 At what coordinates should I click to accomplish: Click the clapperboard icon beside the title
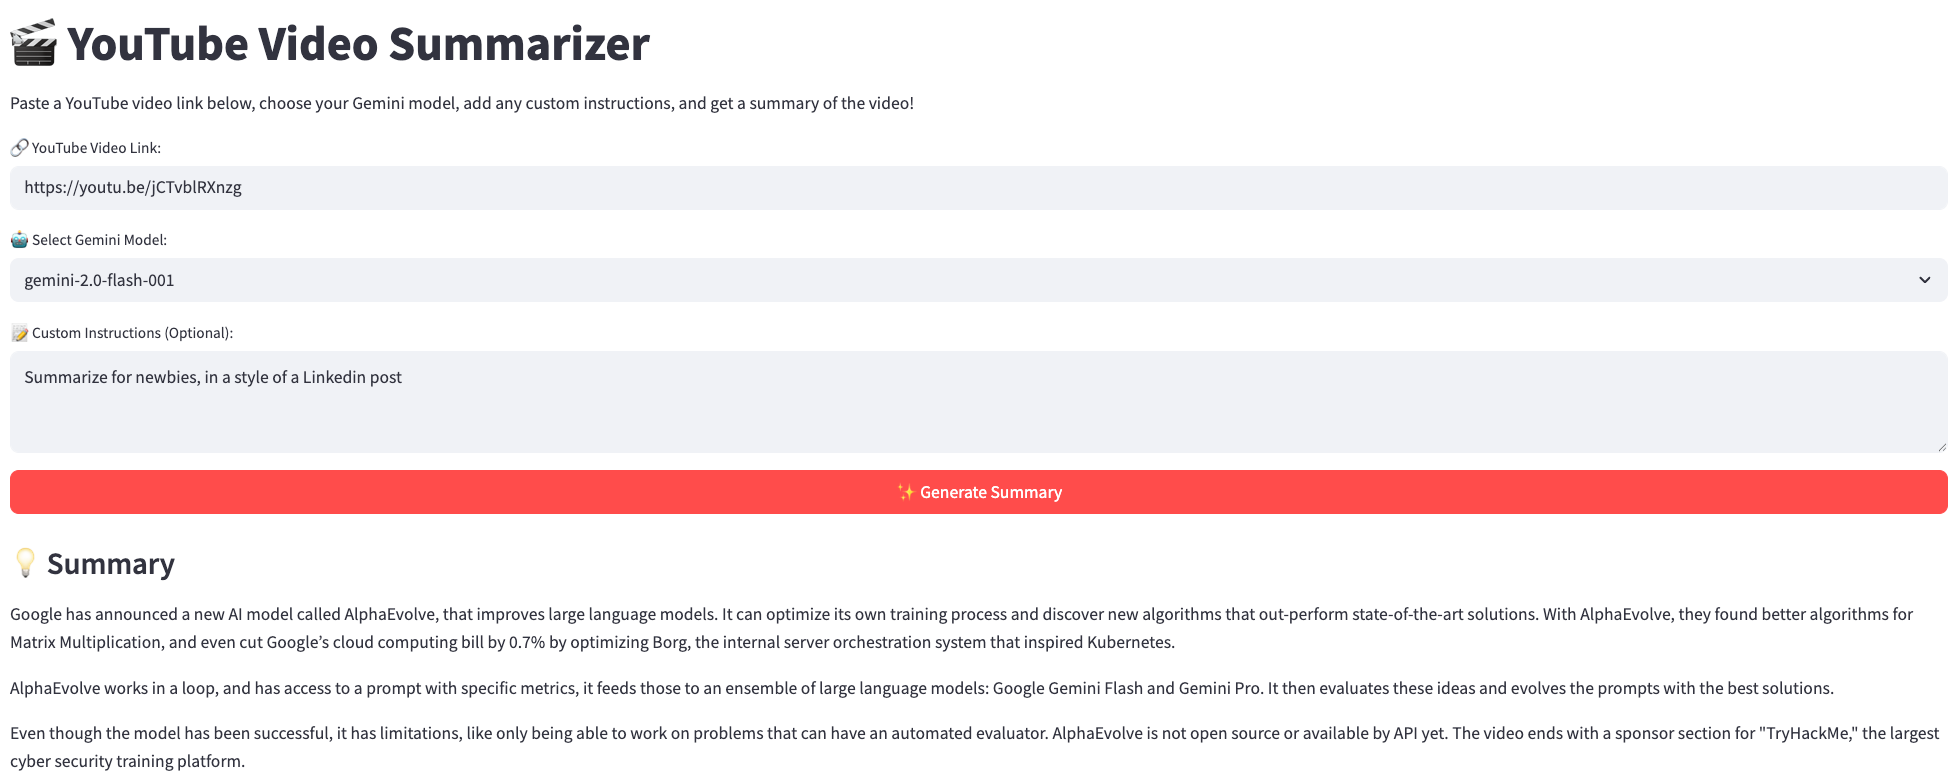(x=33, y=44)
